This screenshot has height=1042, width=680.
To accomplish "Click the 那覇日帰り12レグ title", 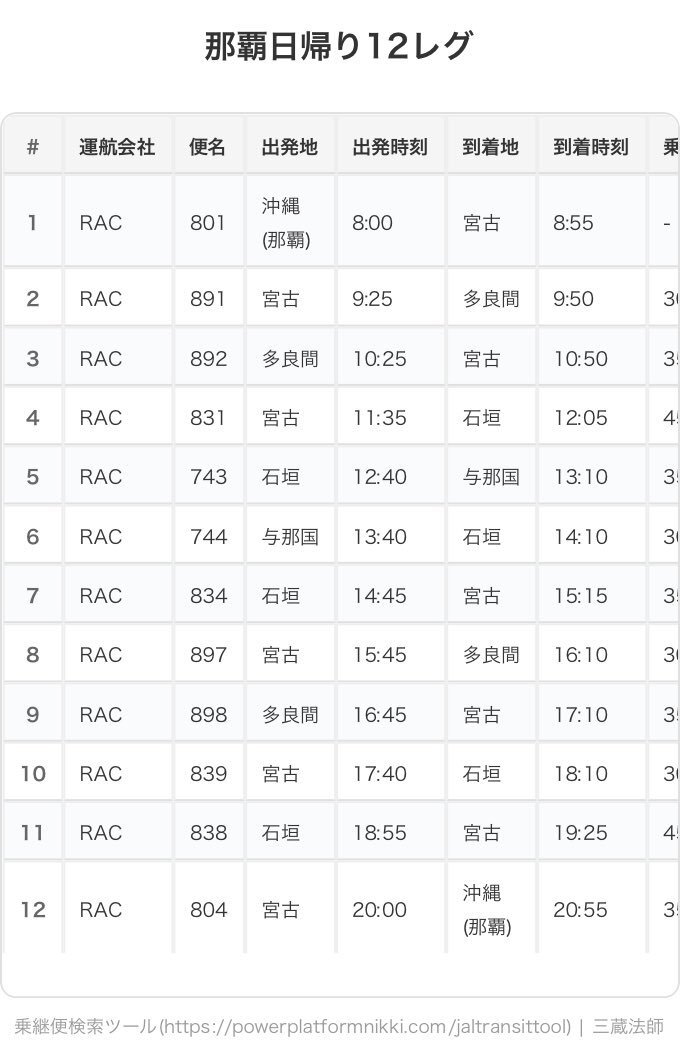I will tap(338, 47).
